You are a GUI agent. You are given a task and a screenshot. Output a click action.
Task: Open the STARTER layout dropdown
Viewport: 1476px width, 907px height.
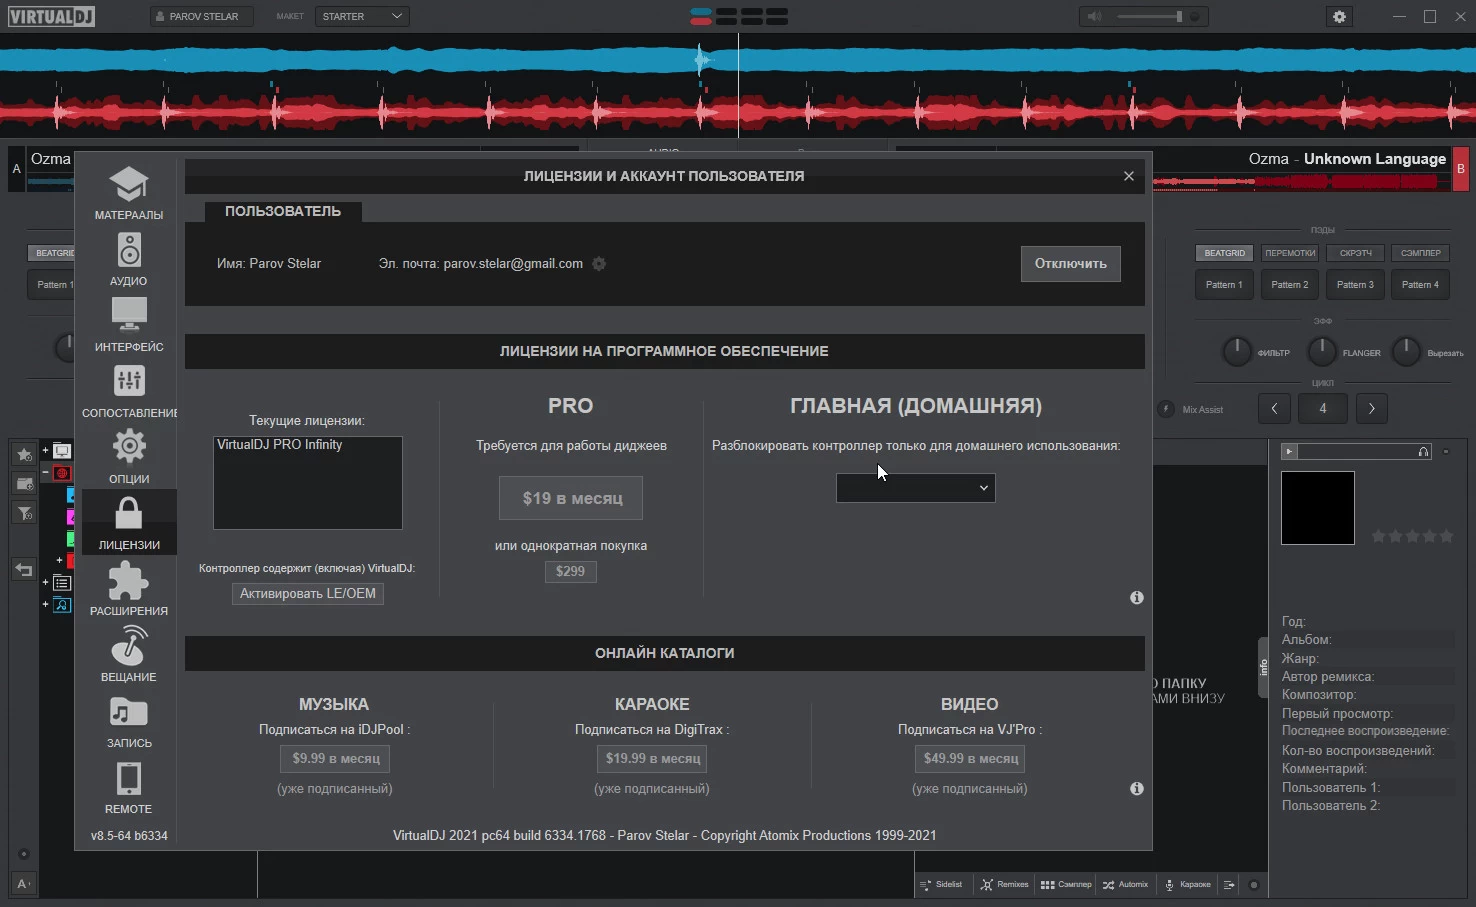(362, 17)
